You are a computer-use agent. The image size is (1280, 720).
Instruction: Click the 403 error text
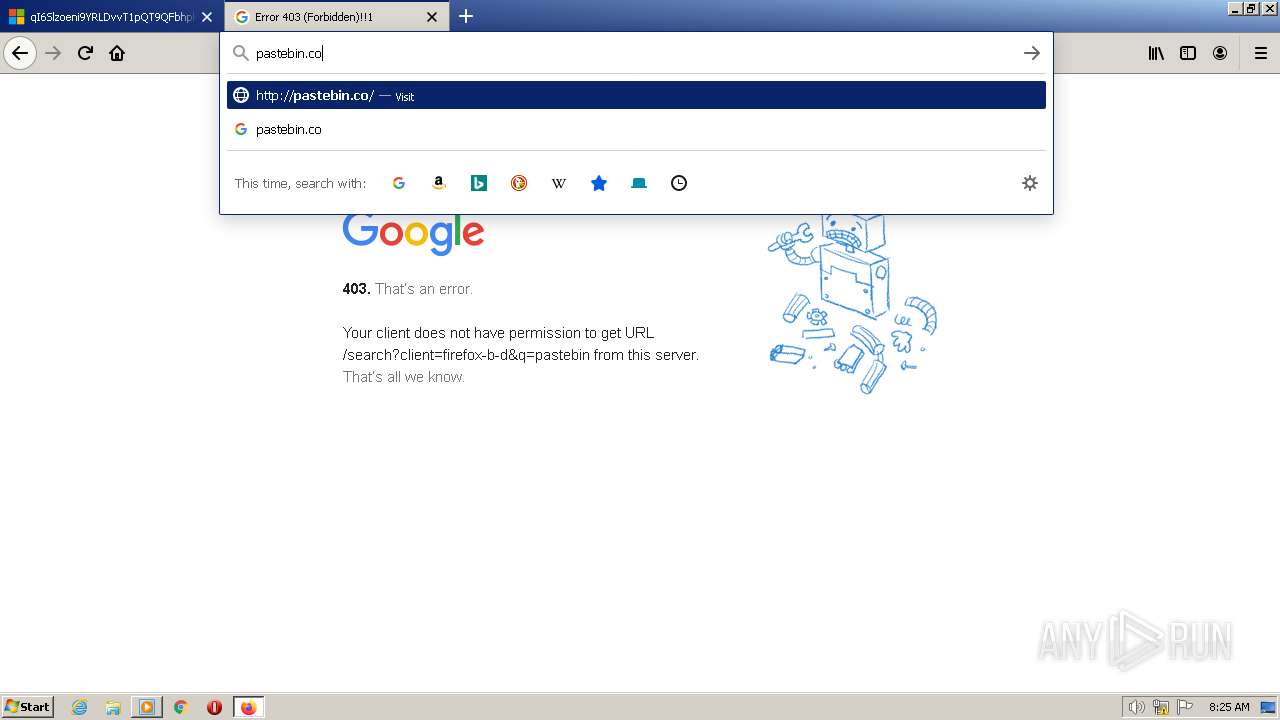tap(407, 289)
